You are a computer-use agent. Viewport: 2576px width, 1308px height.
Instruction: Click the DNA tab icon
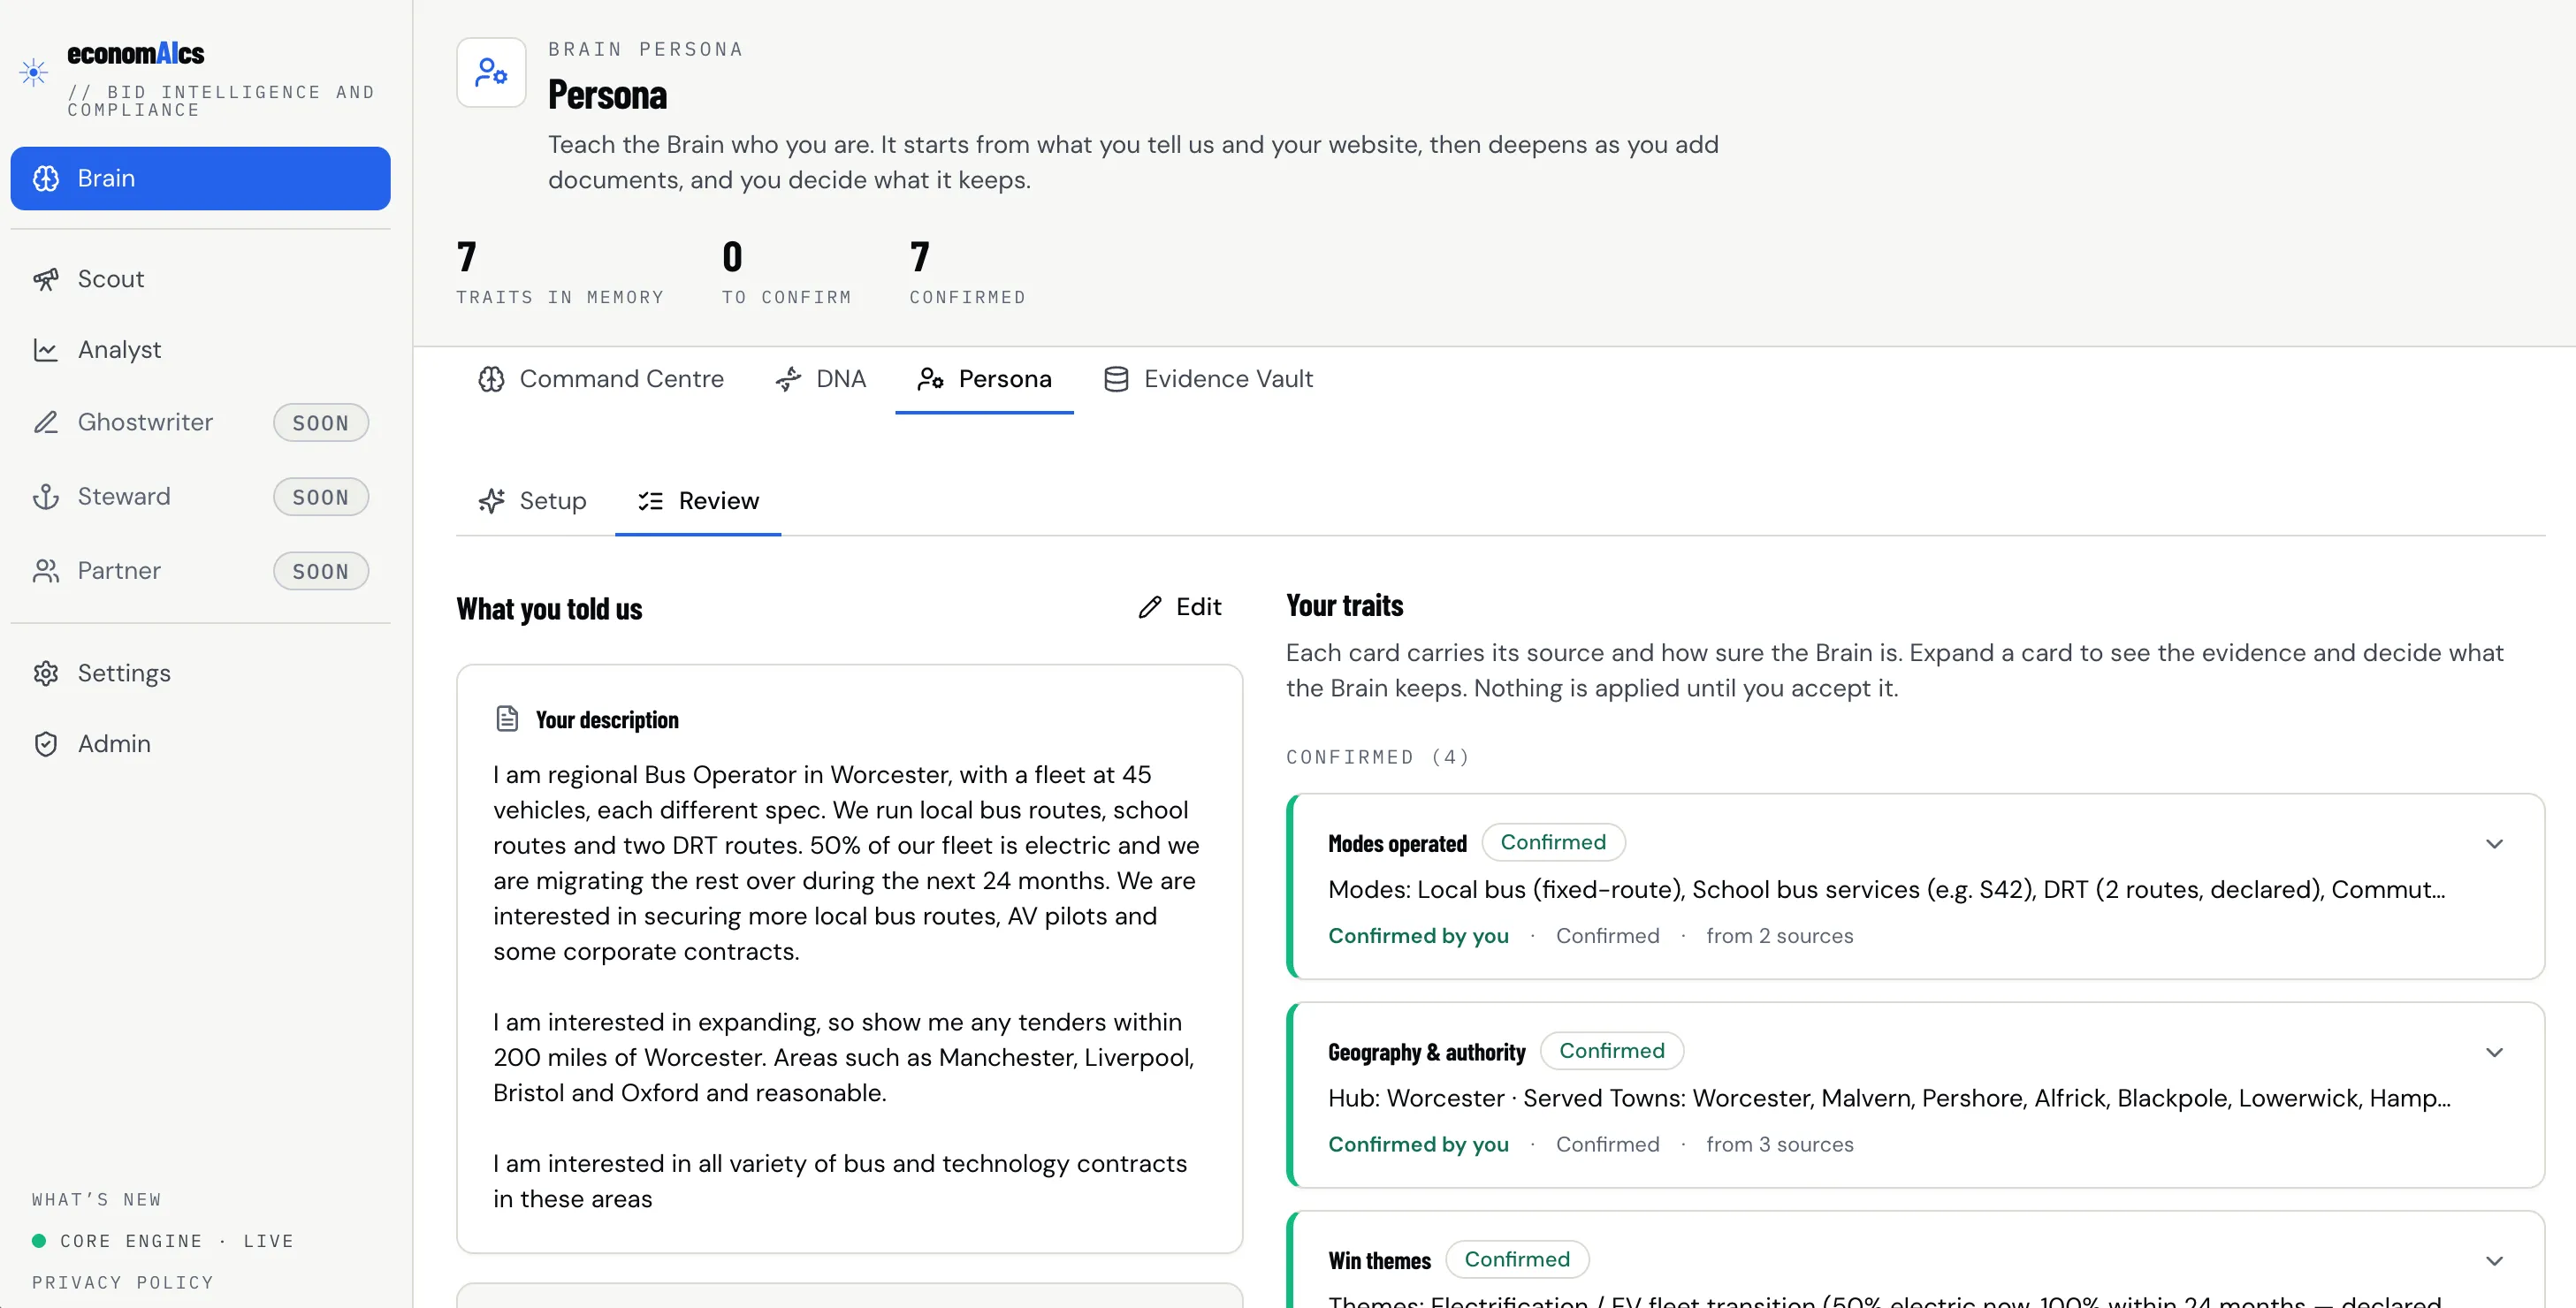point(788,379)
